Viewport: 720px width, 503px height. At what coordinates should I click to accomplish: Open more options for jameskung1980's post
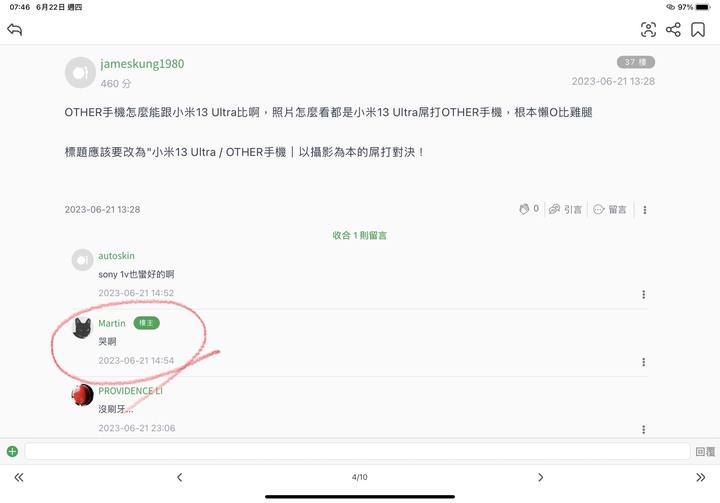click(645, 210)
